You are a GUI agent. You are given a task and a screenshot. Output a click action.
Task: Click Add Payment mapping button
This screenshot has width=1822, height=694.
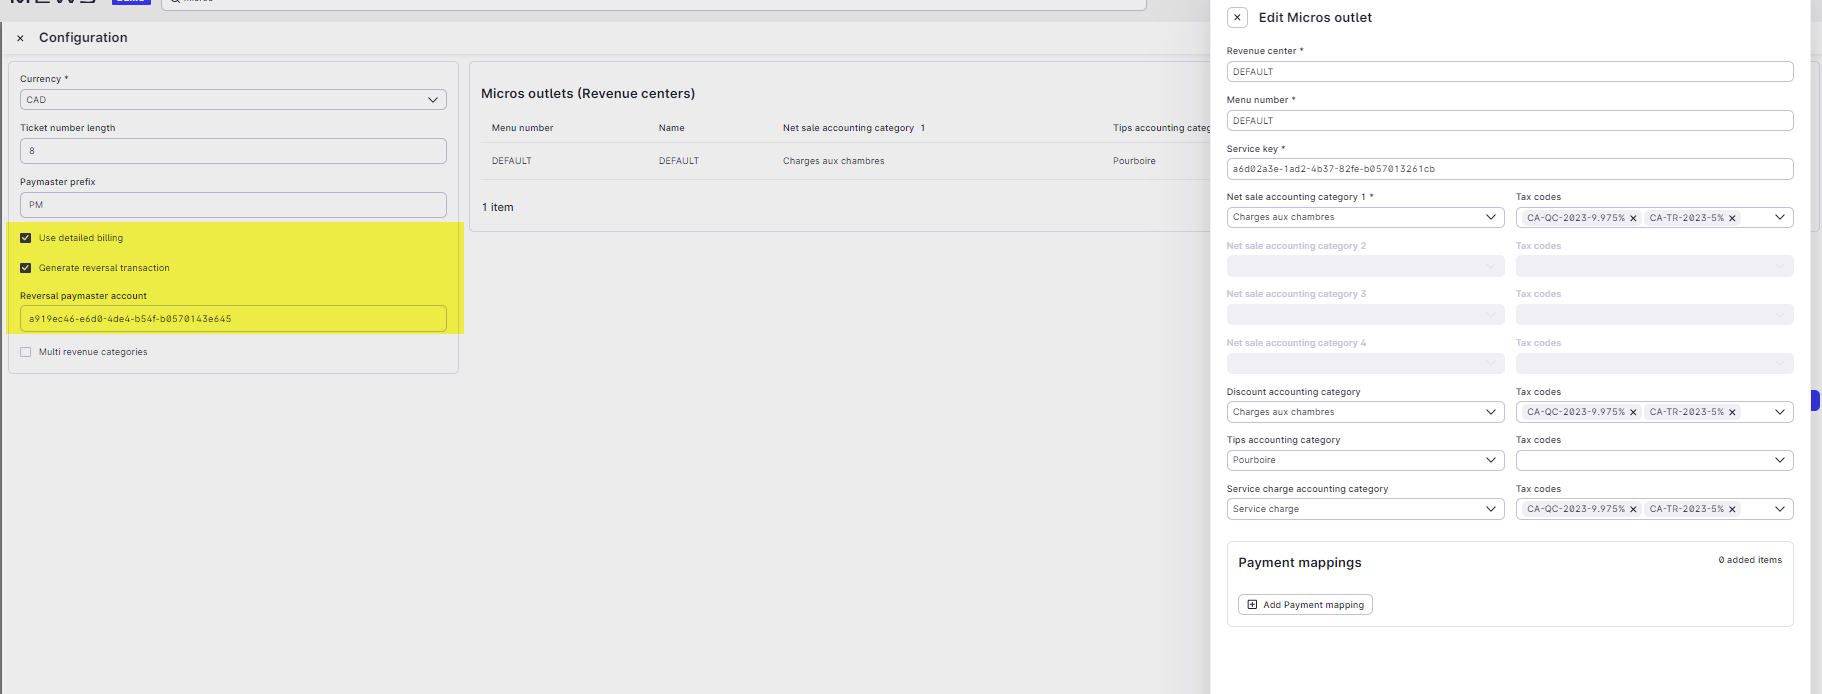point(1305,605)
